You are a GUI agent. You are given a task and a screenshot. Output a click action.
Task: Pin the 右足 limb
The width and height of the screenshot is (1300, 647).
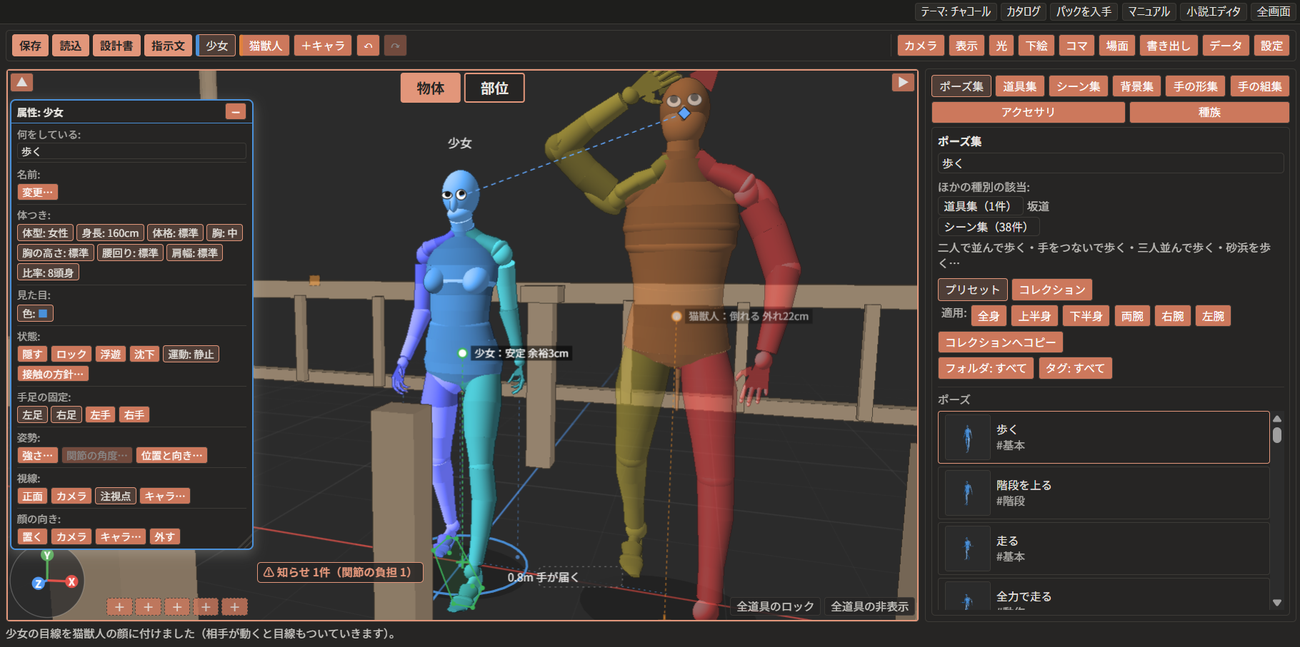click(66, 415)
